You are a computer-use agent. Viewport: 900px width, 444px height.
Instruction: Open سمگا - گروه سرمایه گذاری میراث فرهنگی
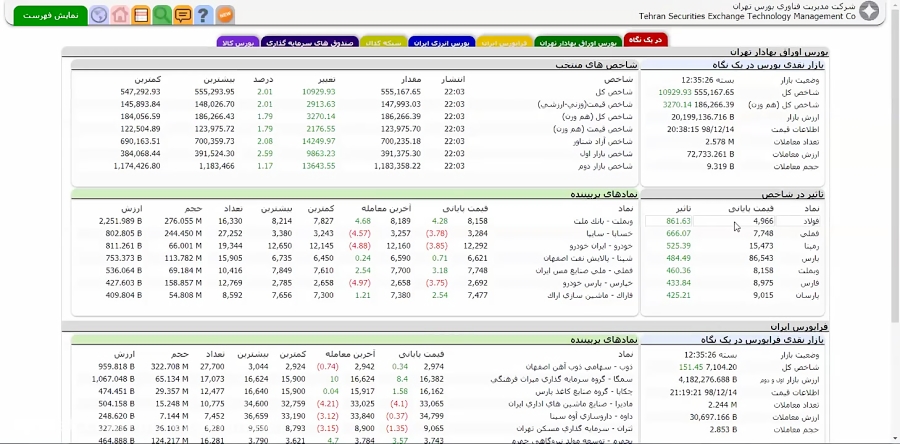pyautogui.click(x=562, y=379)
